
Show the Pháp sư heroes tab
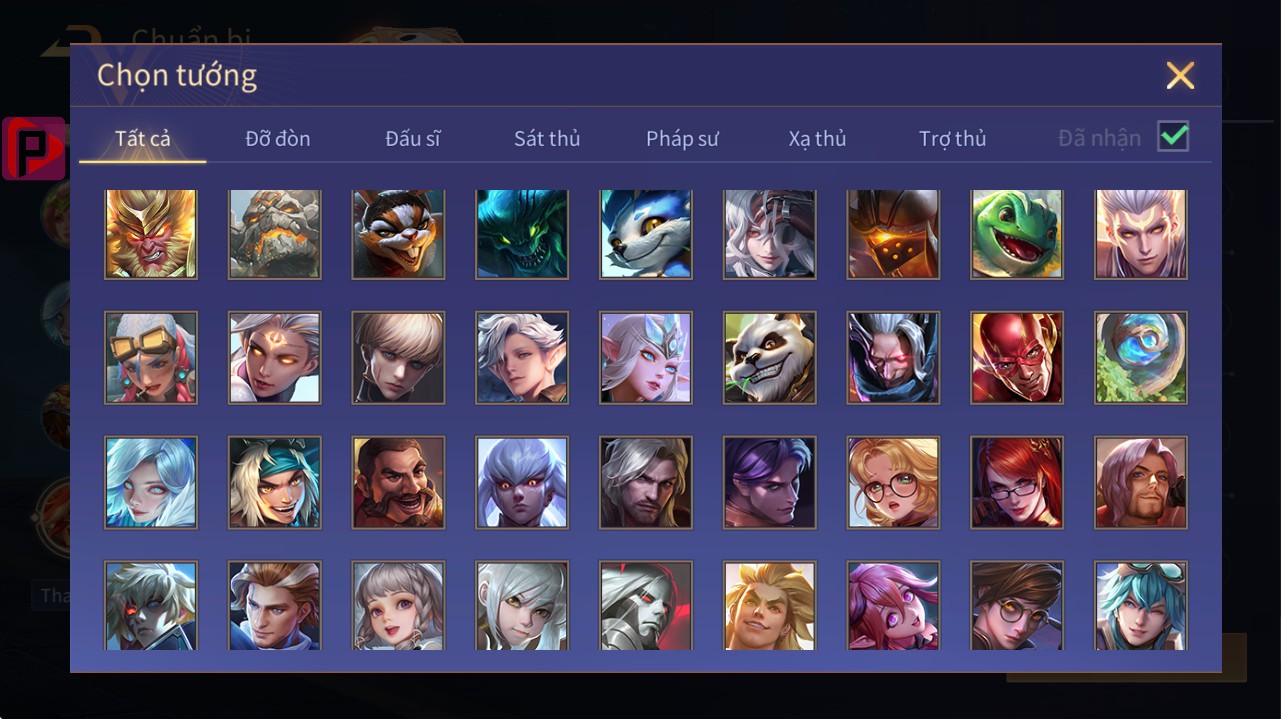(682, 138)
